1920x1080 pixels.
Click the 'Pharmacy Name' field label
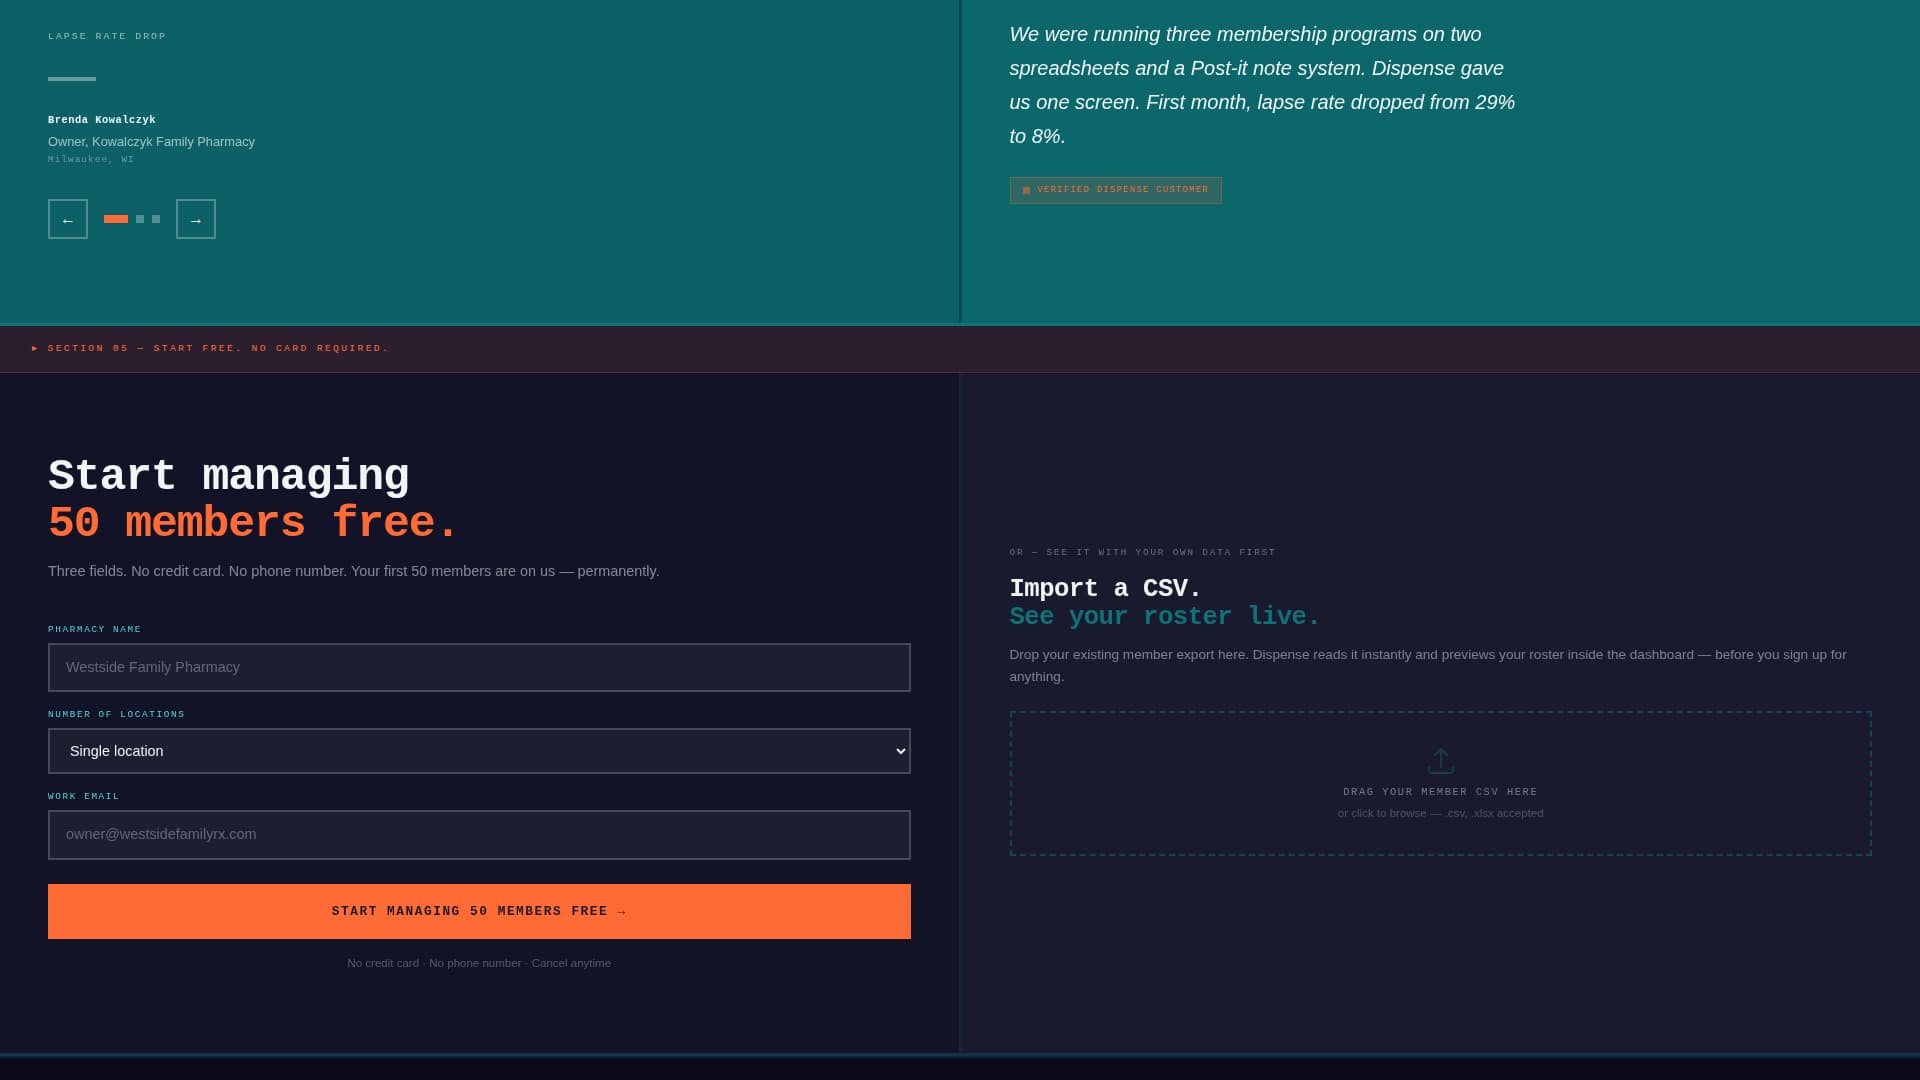(95, 629)
